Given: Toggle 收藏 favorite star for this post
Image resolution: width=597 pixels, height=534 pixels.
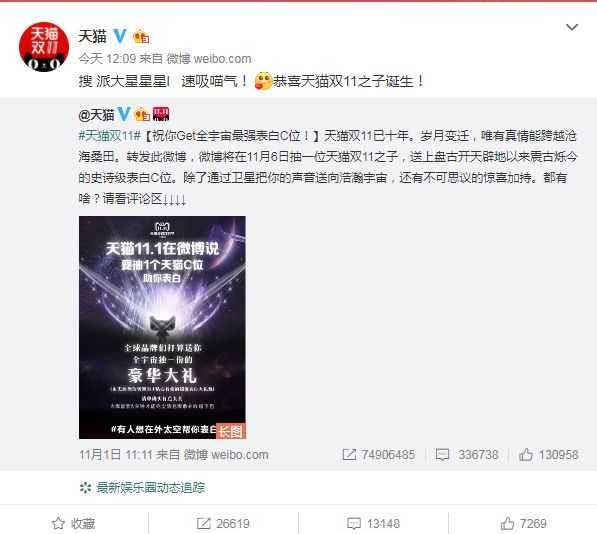Looking at the screenshot, I should [x=73, y=523].
